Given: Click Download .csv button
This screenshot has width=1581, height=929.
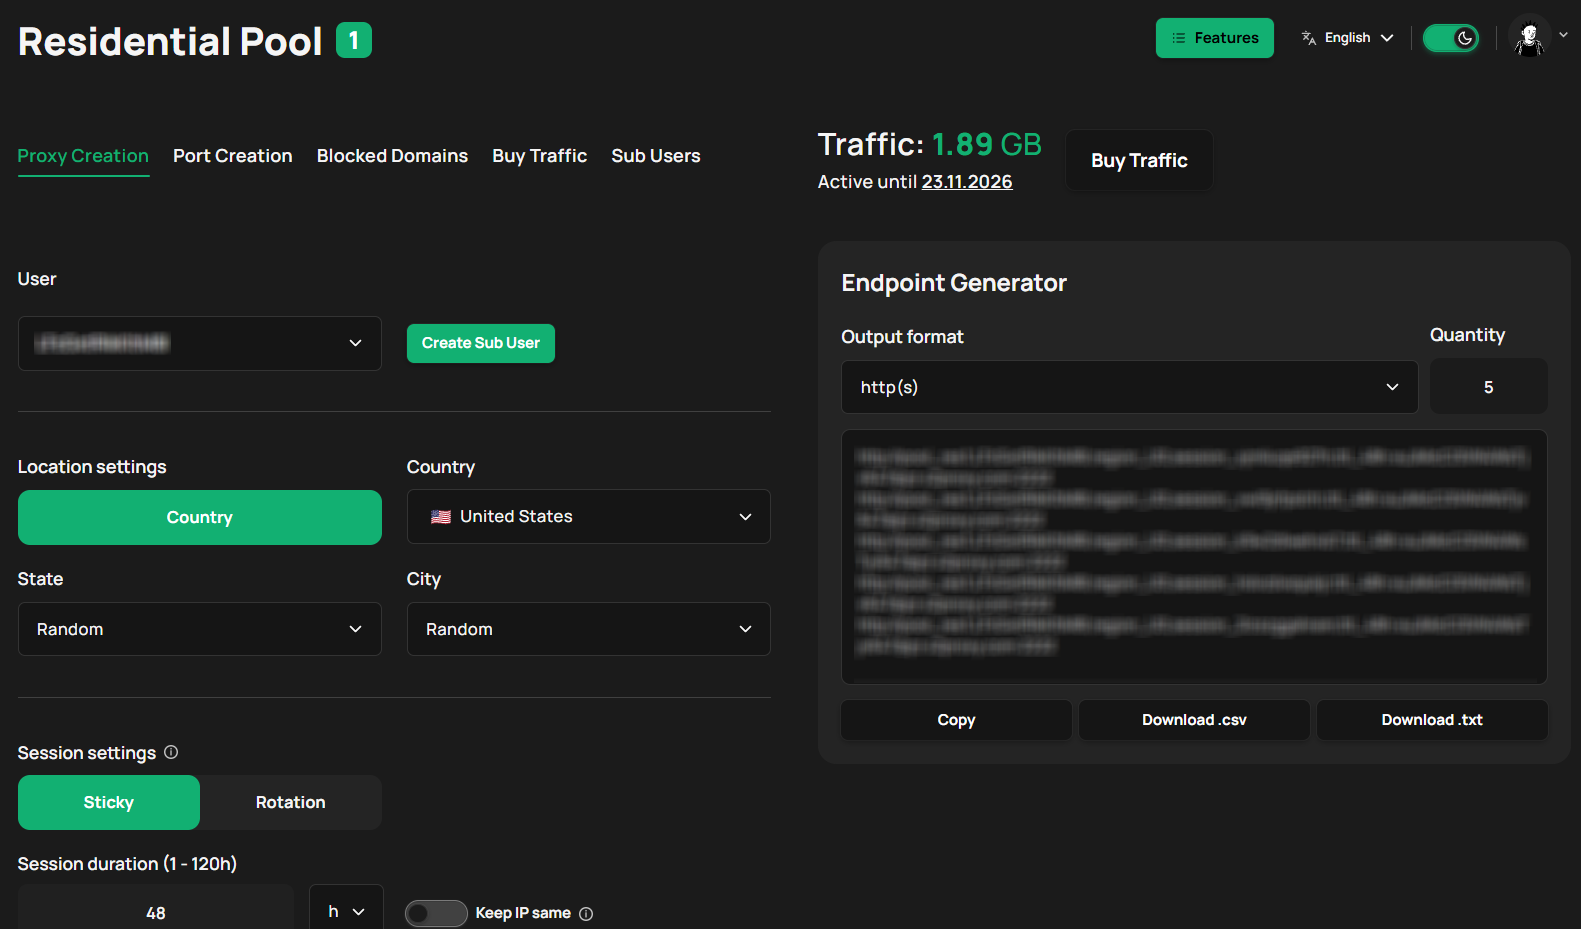Looking at the screenshot, I should pyautogui.click(x=1194, y=720).
